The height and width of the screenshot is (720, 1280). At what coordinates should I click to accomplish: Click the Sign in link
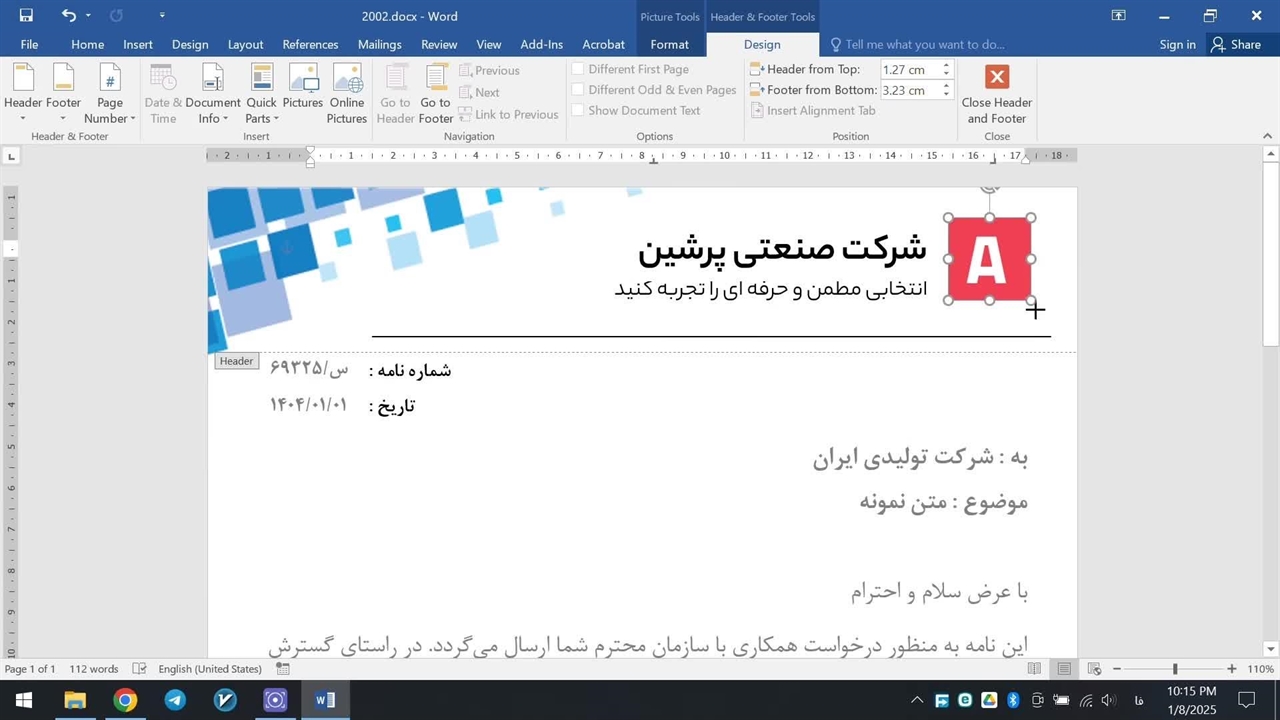coord(1177,44)
